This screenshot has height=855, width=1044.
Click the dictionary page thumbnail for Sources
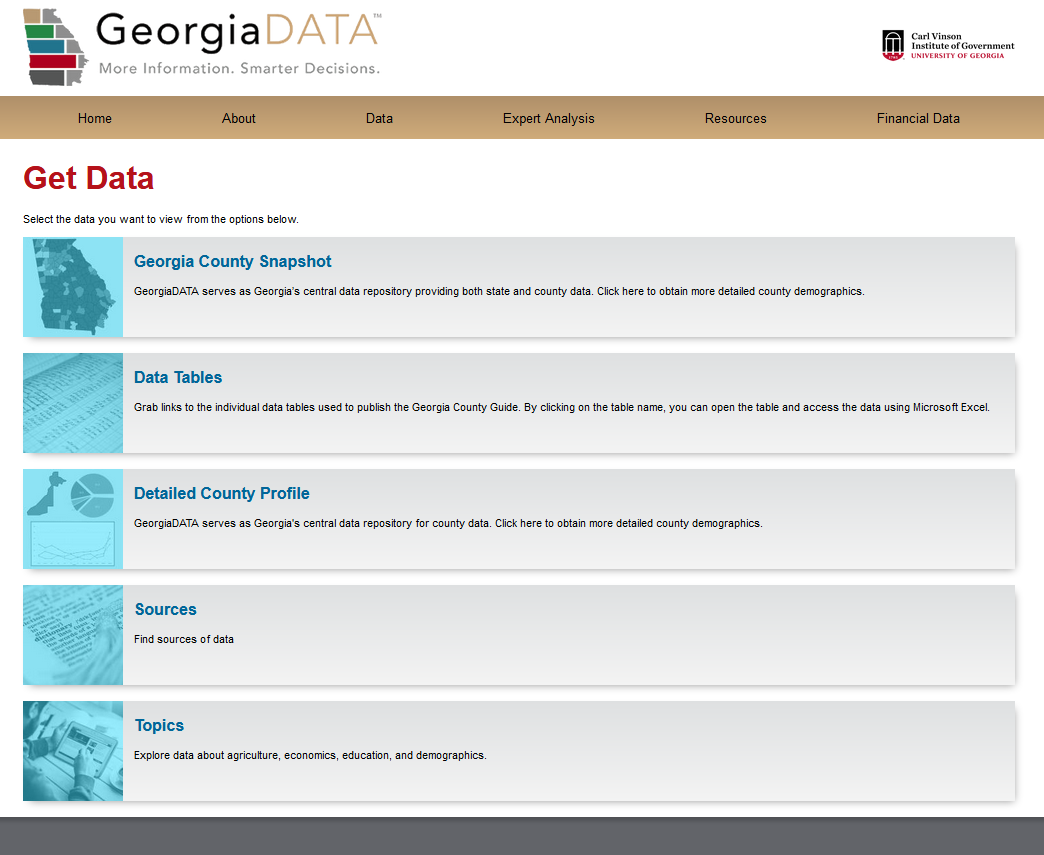73,635
